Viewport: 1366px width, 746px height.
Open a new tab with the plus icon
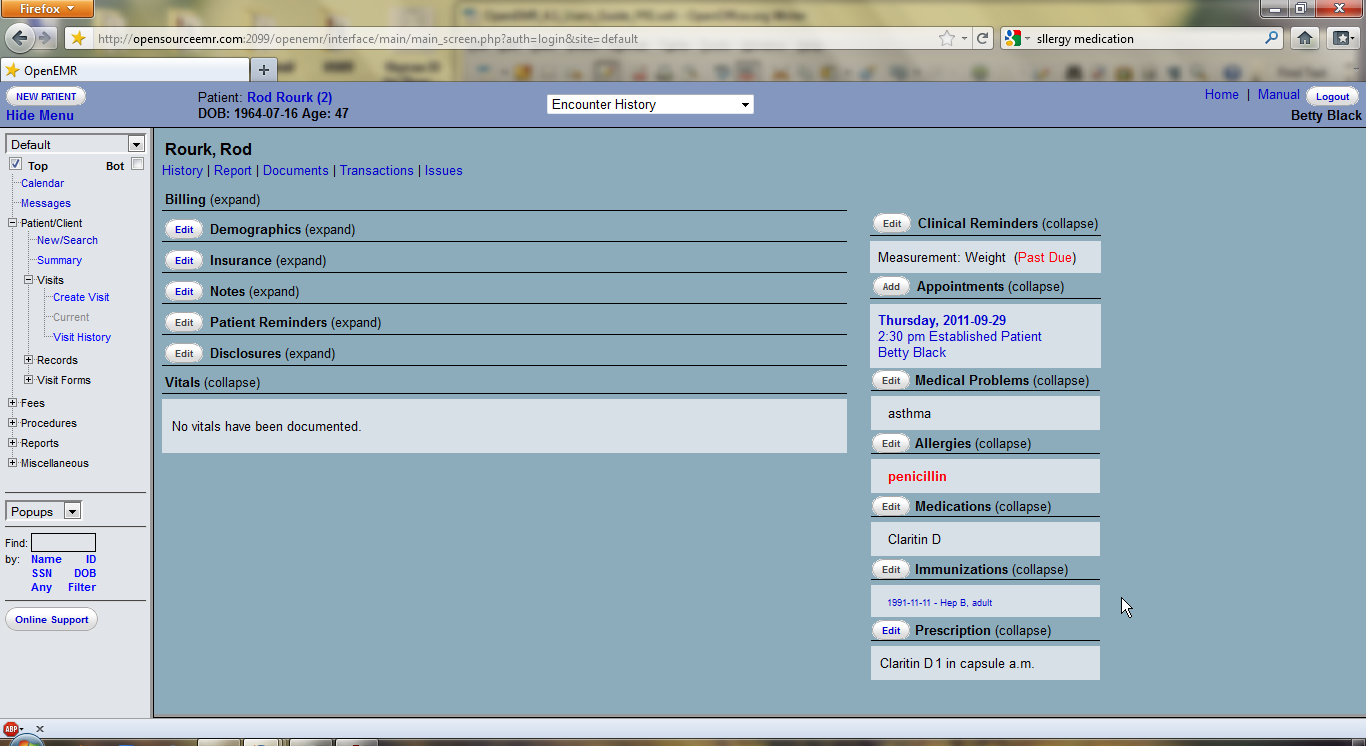[x=264, y=70]
